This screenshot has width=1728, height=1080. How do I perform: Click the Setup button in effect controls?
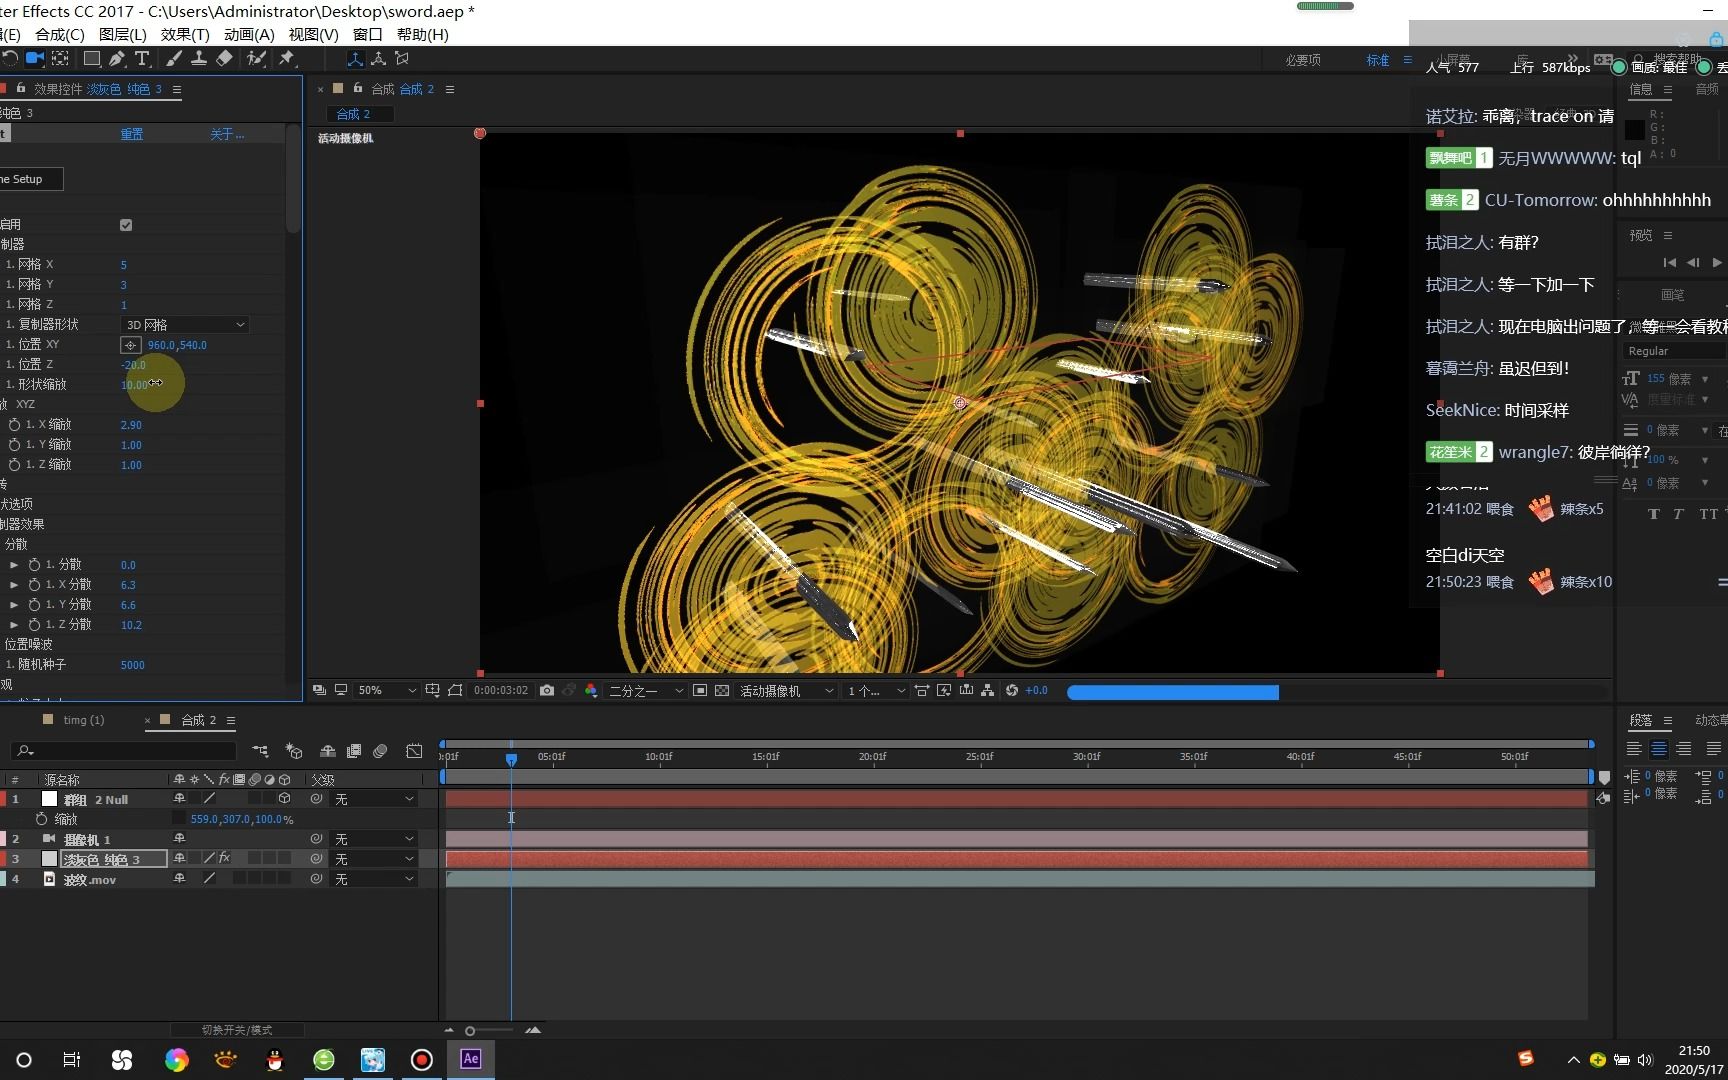31,179
